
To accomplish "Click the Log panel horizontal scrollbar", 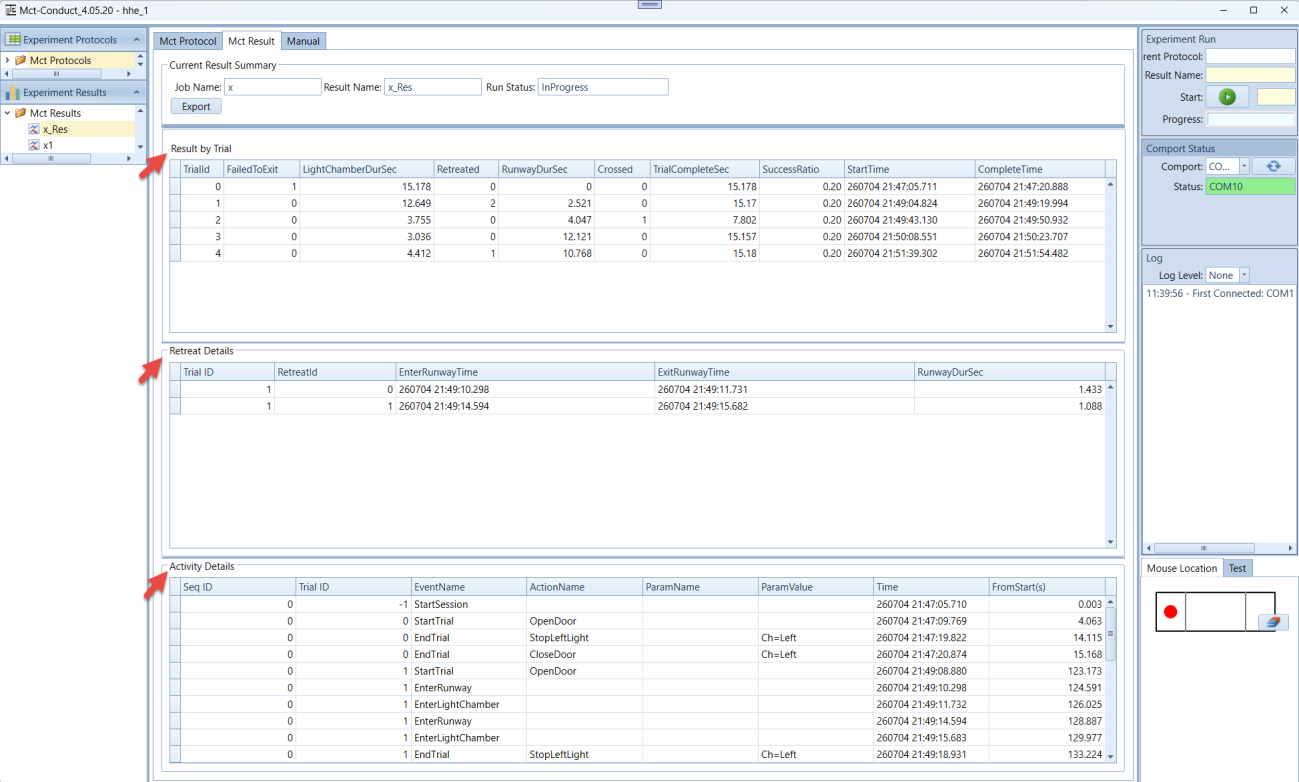I will [1203, 548].
